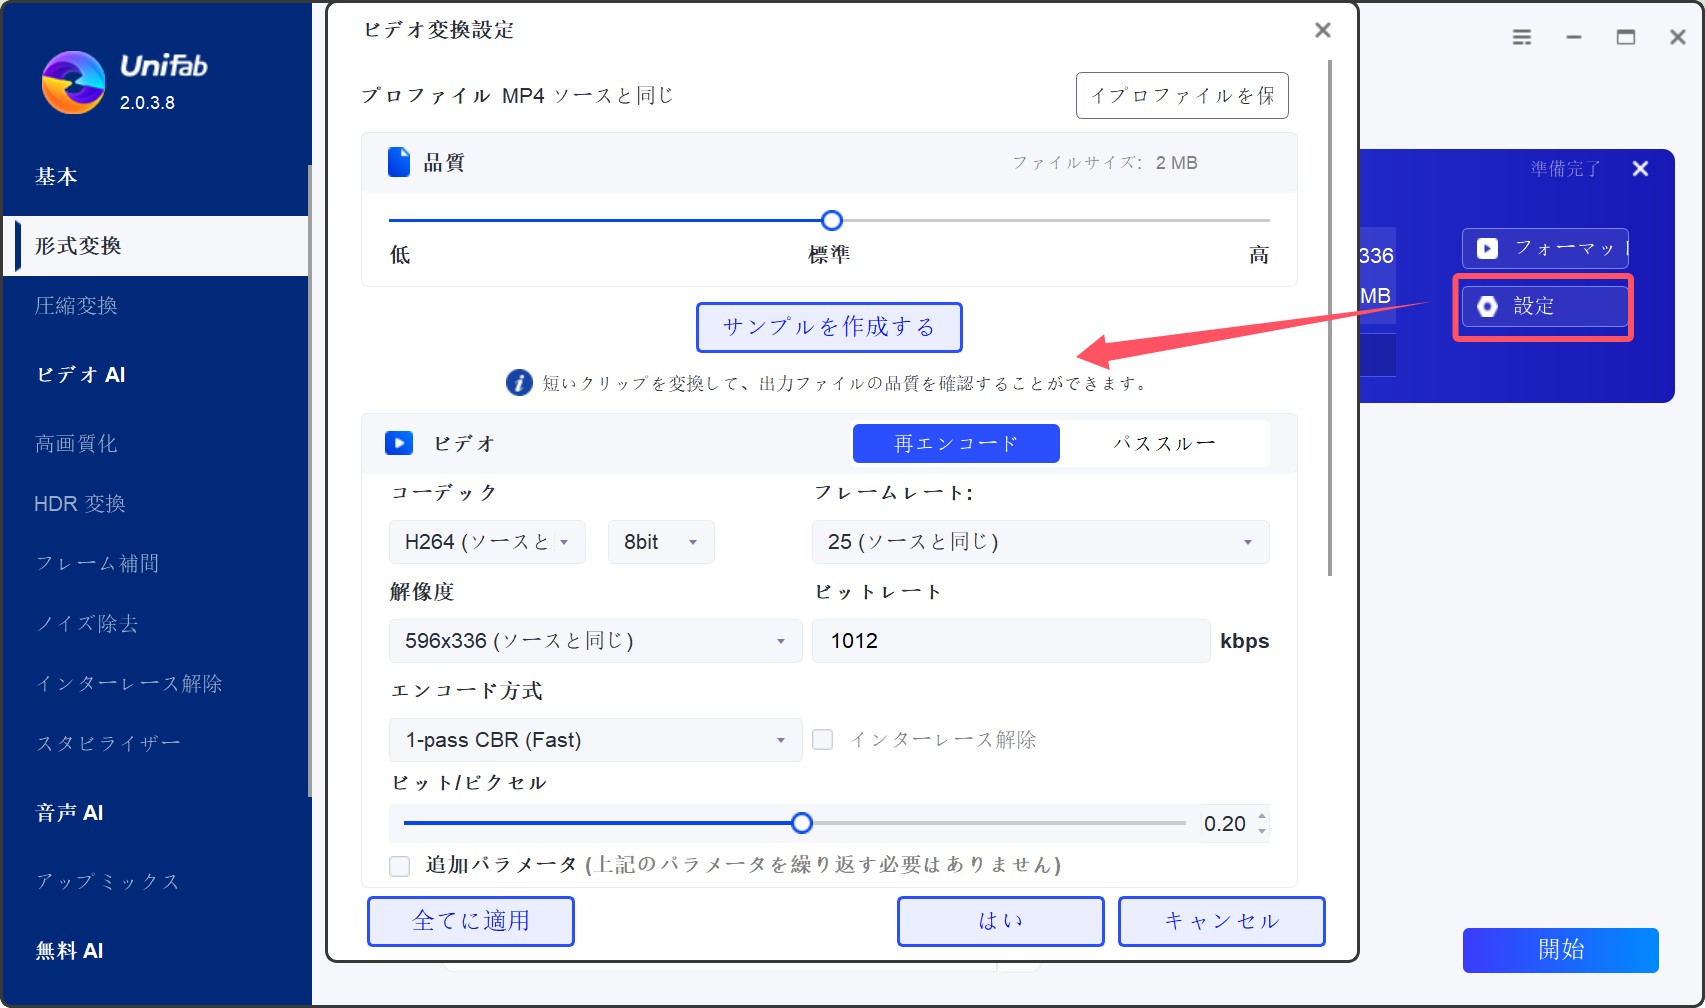Image resolution: width=1705 pixels, height=1008 pixels.
Task: Open the H264 codec dropdown
Action: (x=487, y=542)
